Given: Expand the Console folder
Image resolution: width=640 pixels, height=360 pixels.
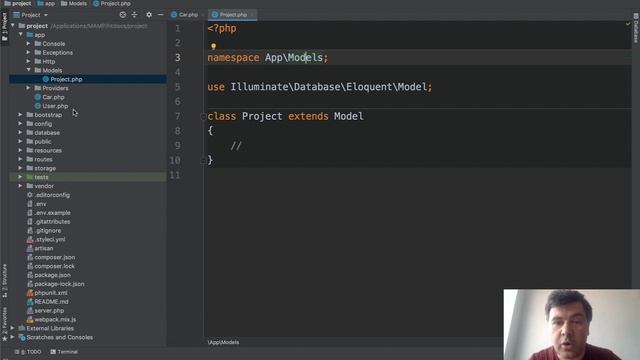Looking at the screenshot, I should pyautogui.click(x=28, y=44).
